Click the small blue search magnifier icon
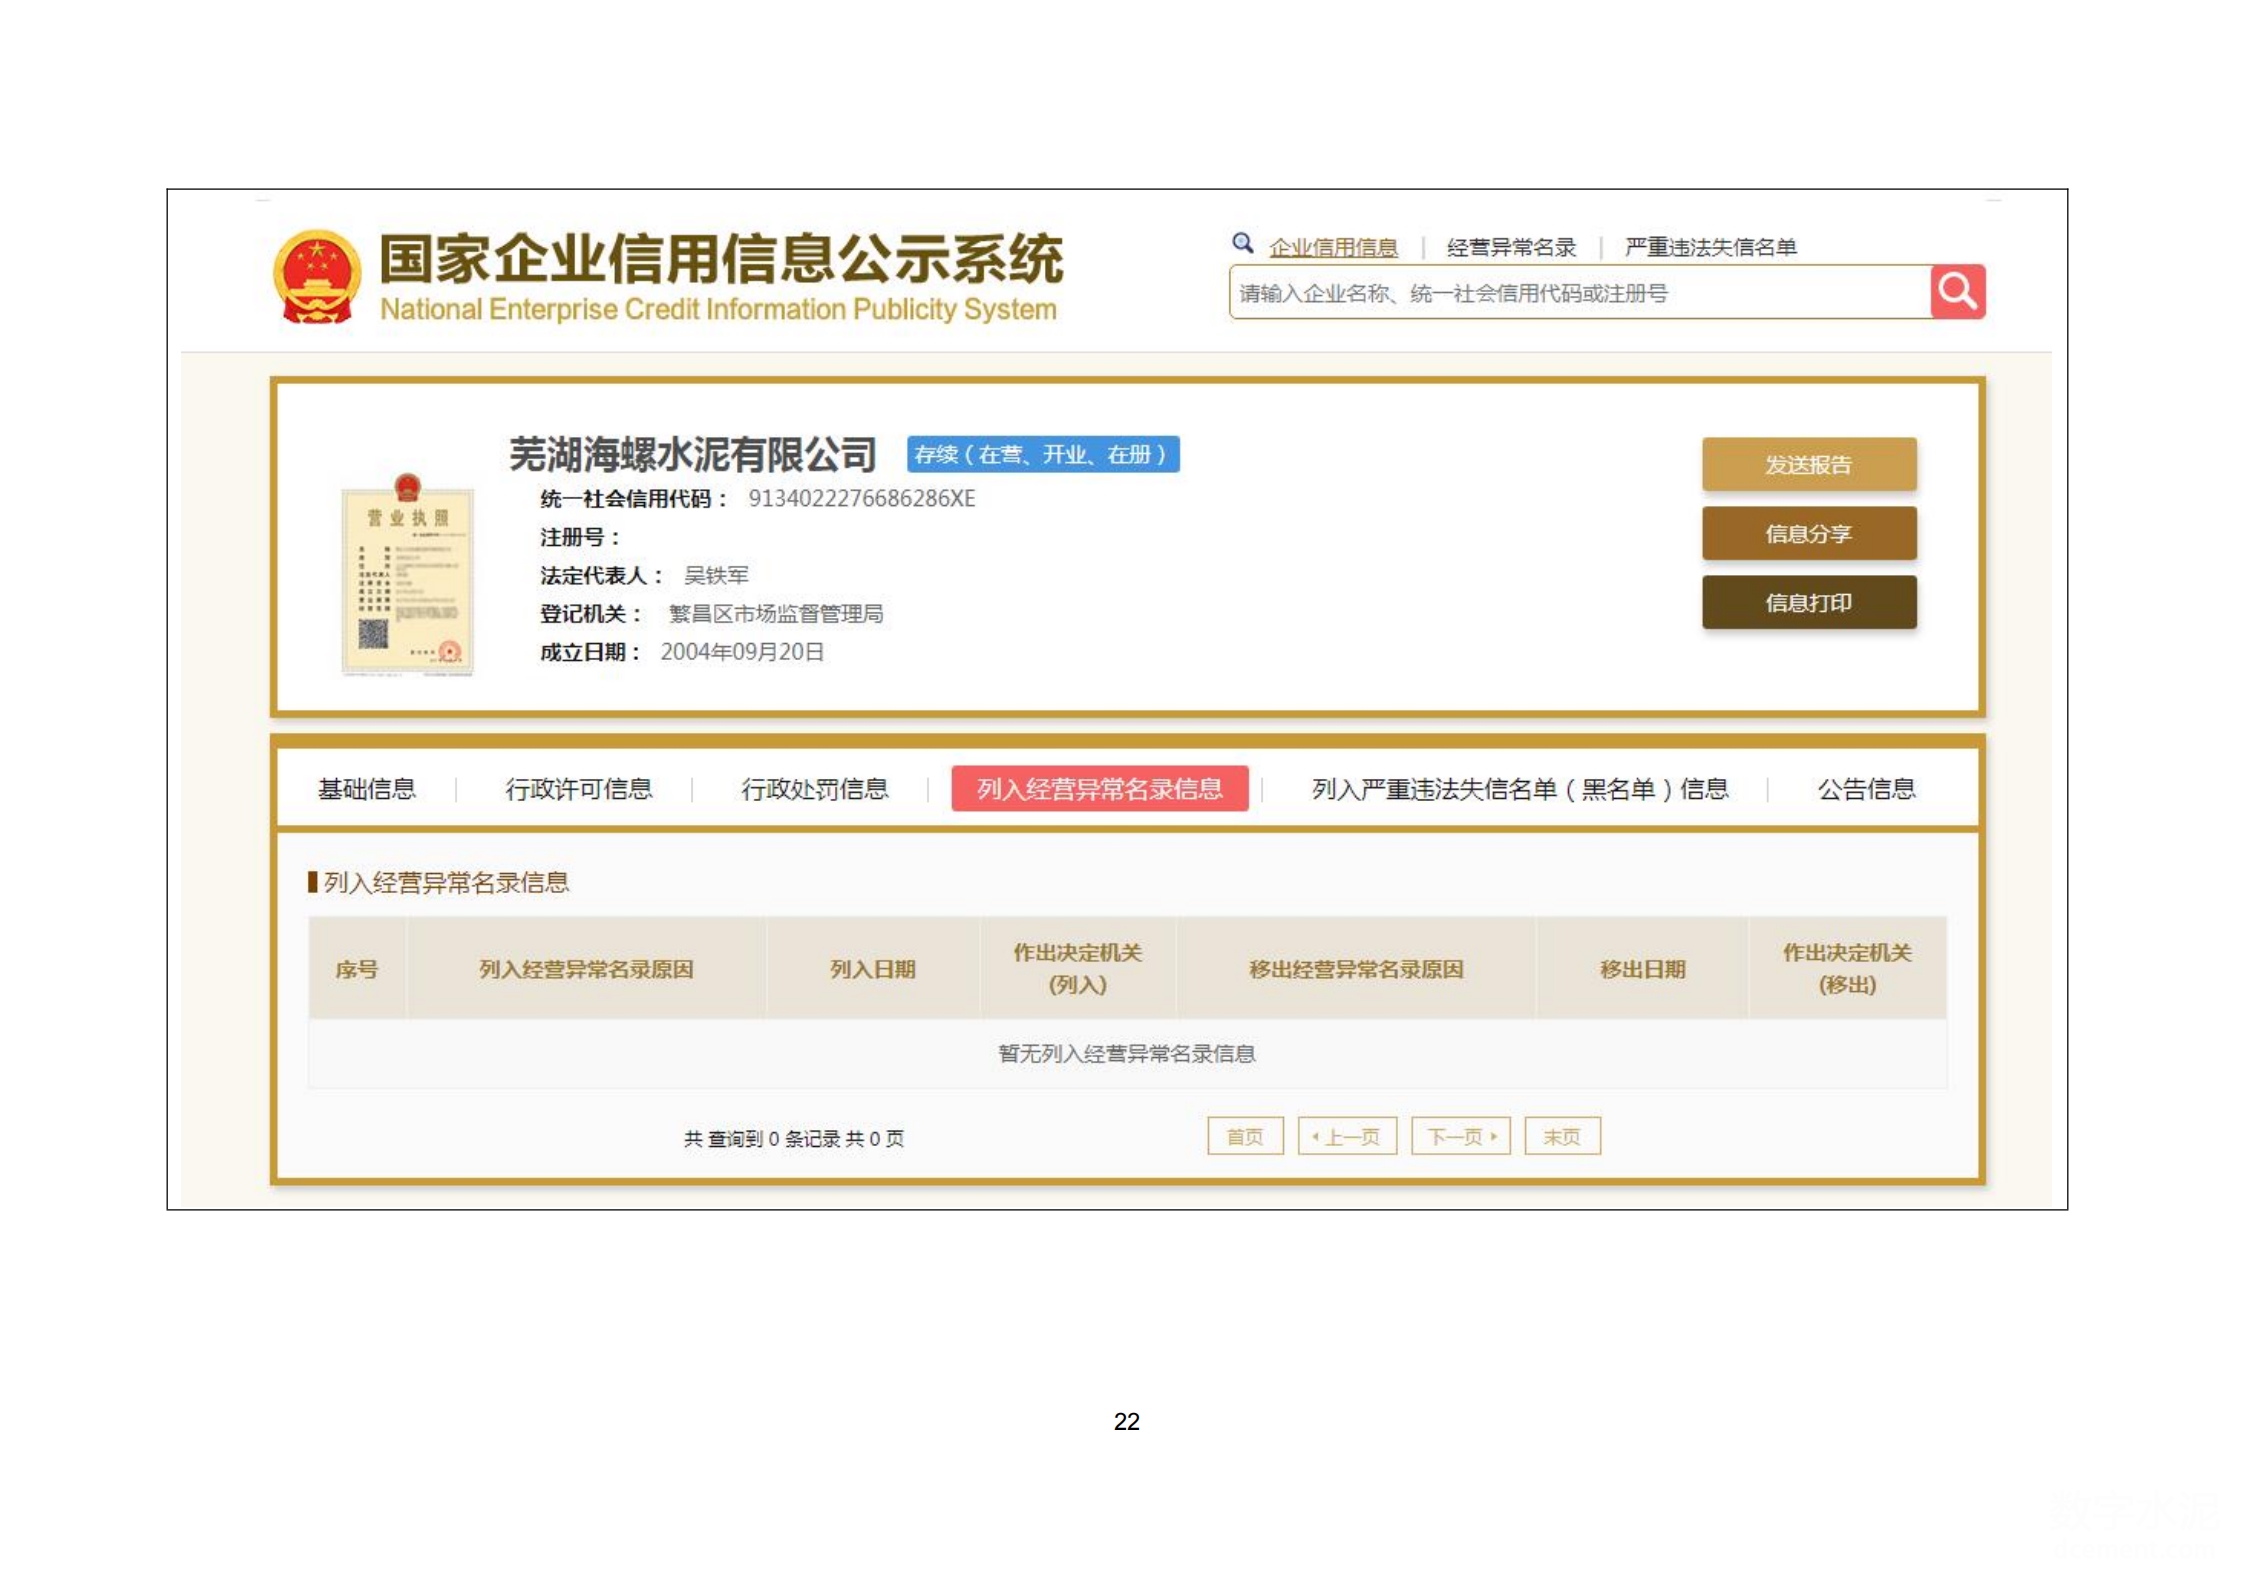2245x1587 pixels. coord(1242,243)
